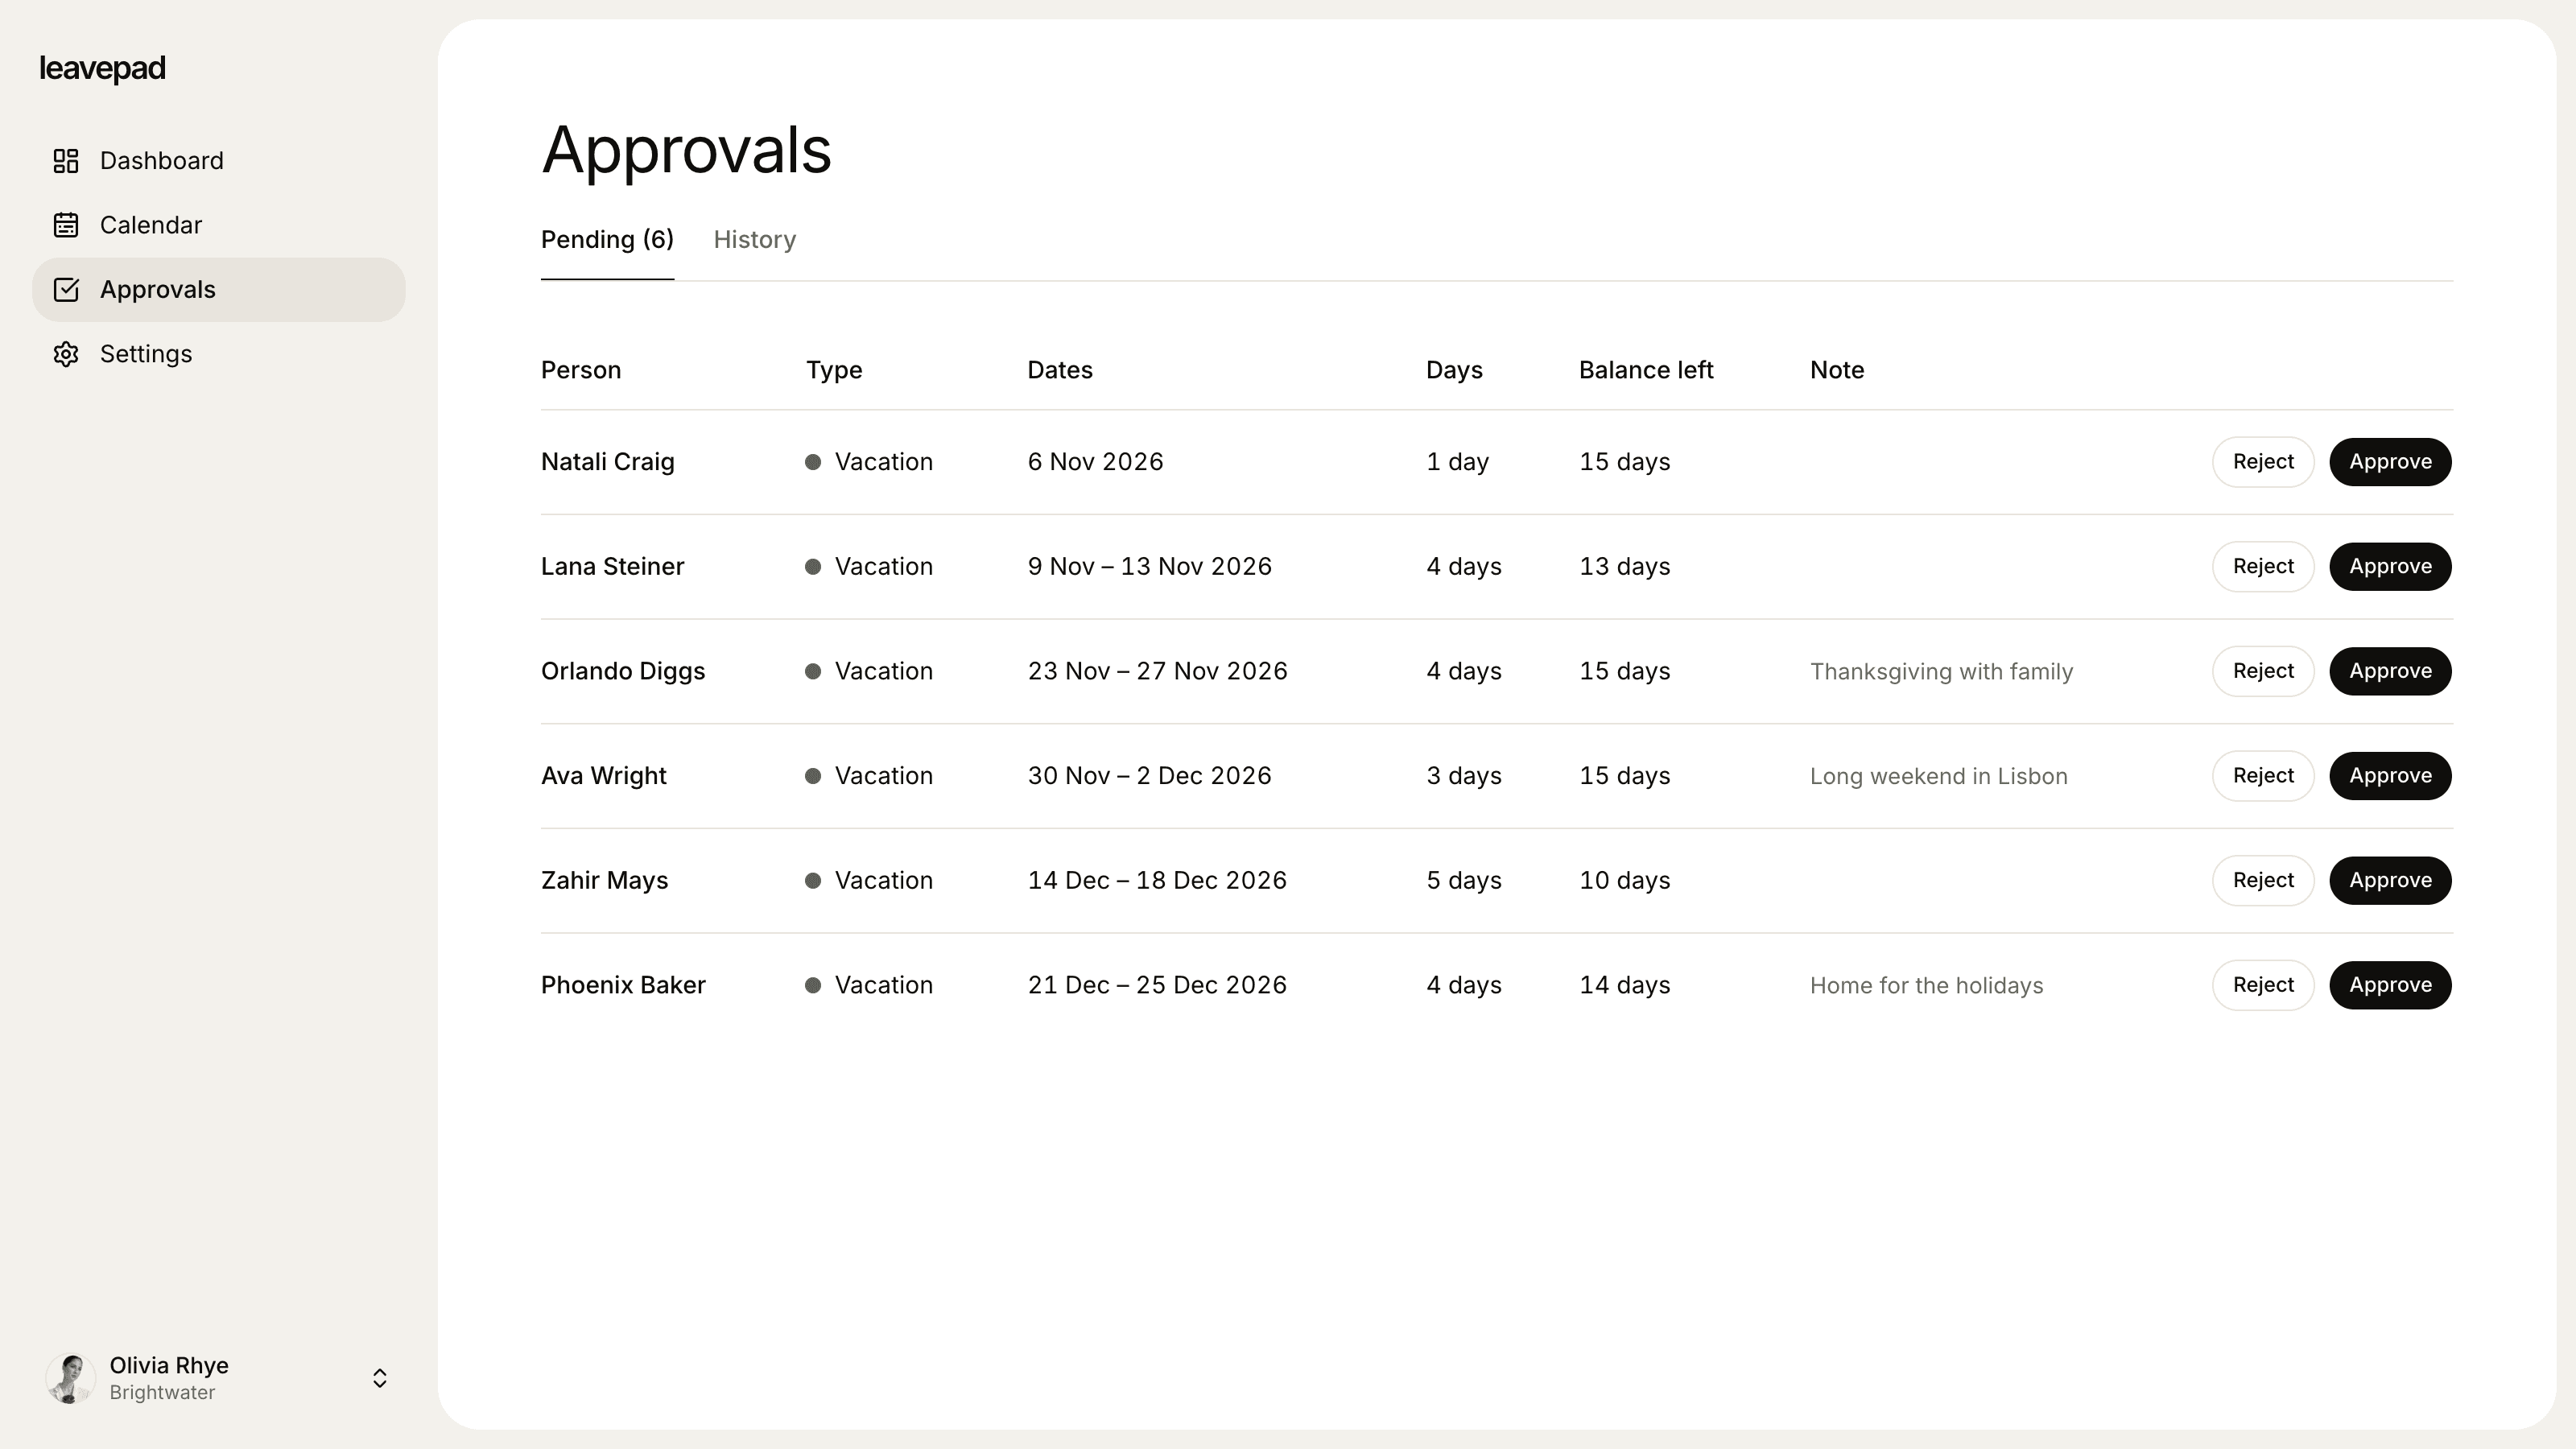Approve Lana Steiner's request
Image resolution: width=2576 pixels, height=1449 pixels.
tap(2390, 567)
